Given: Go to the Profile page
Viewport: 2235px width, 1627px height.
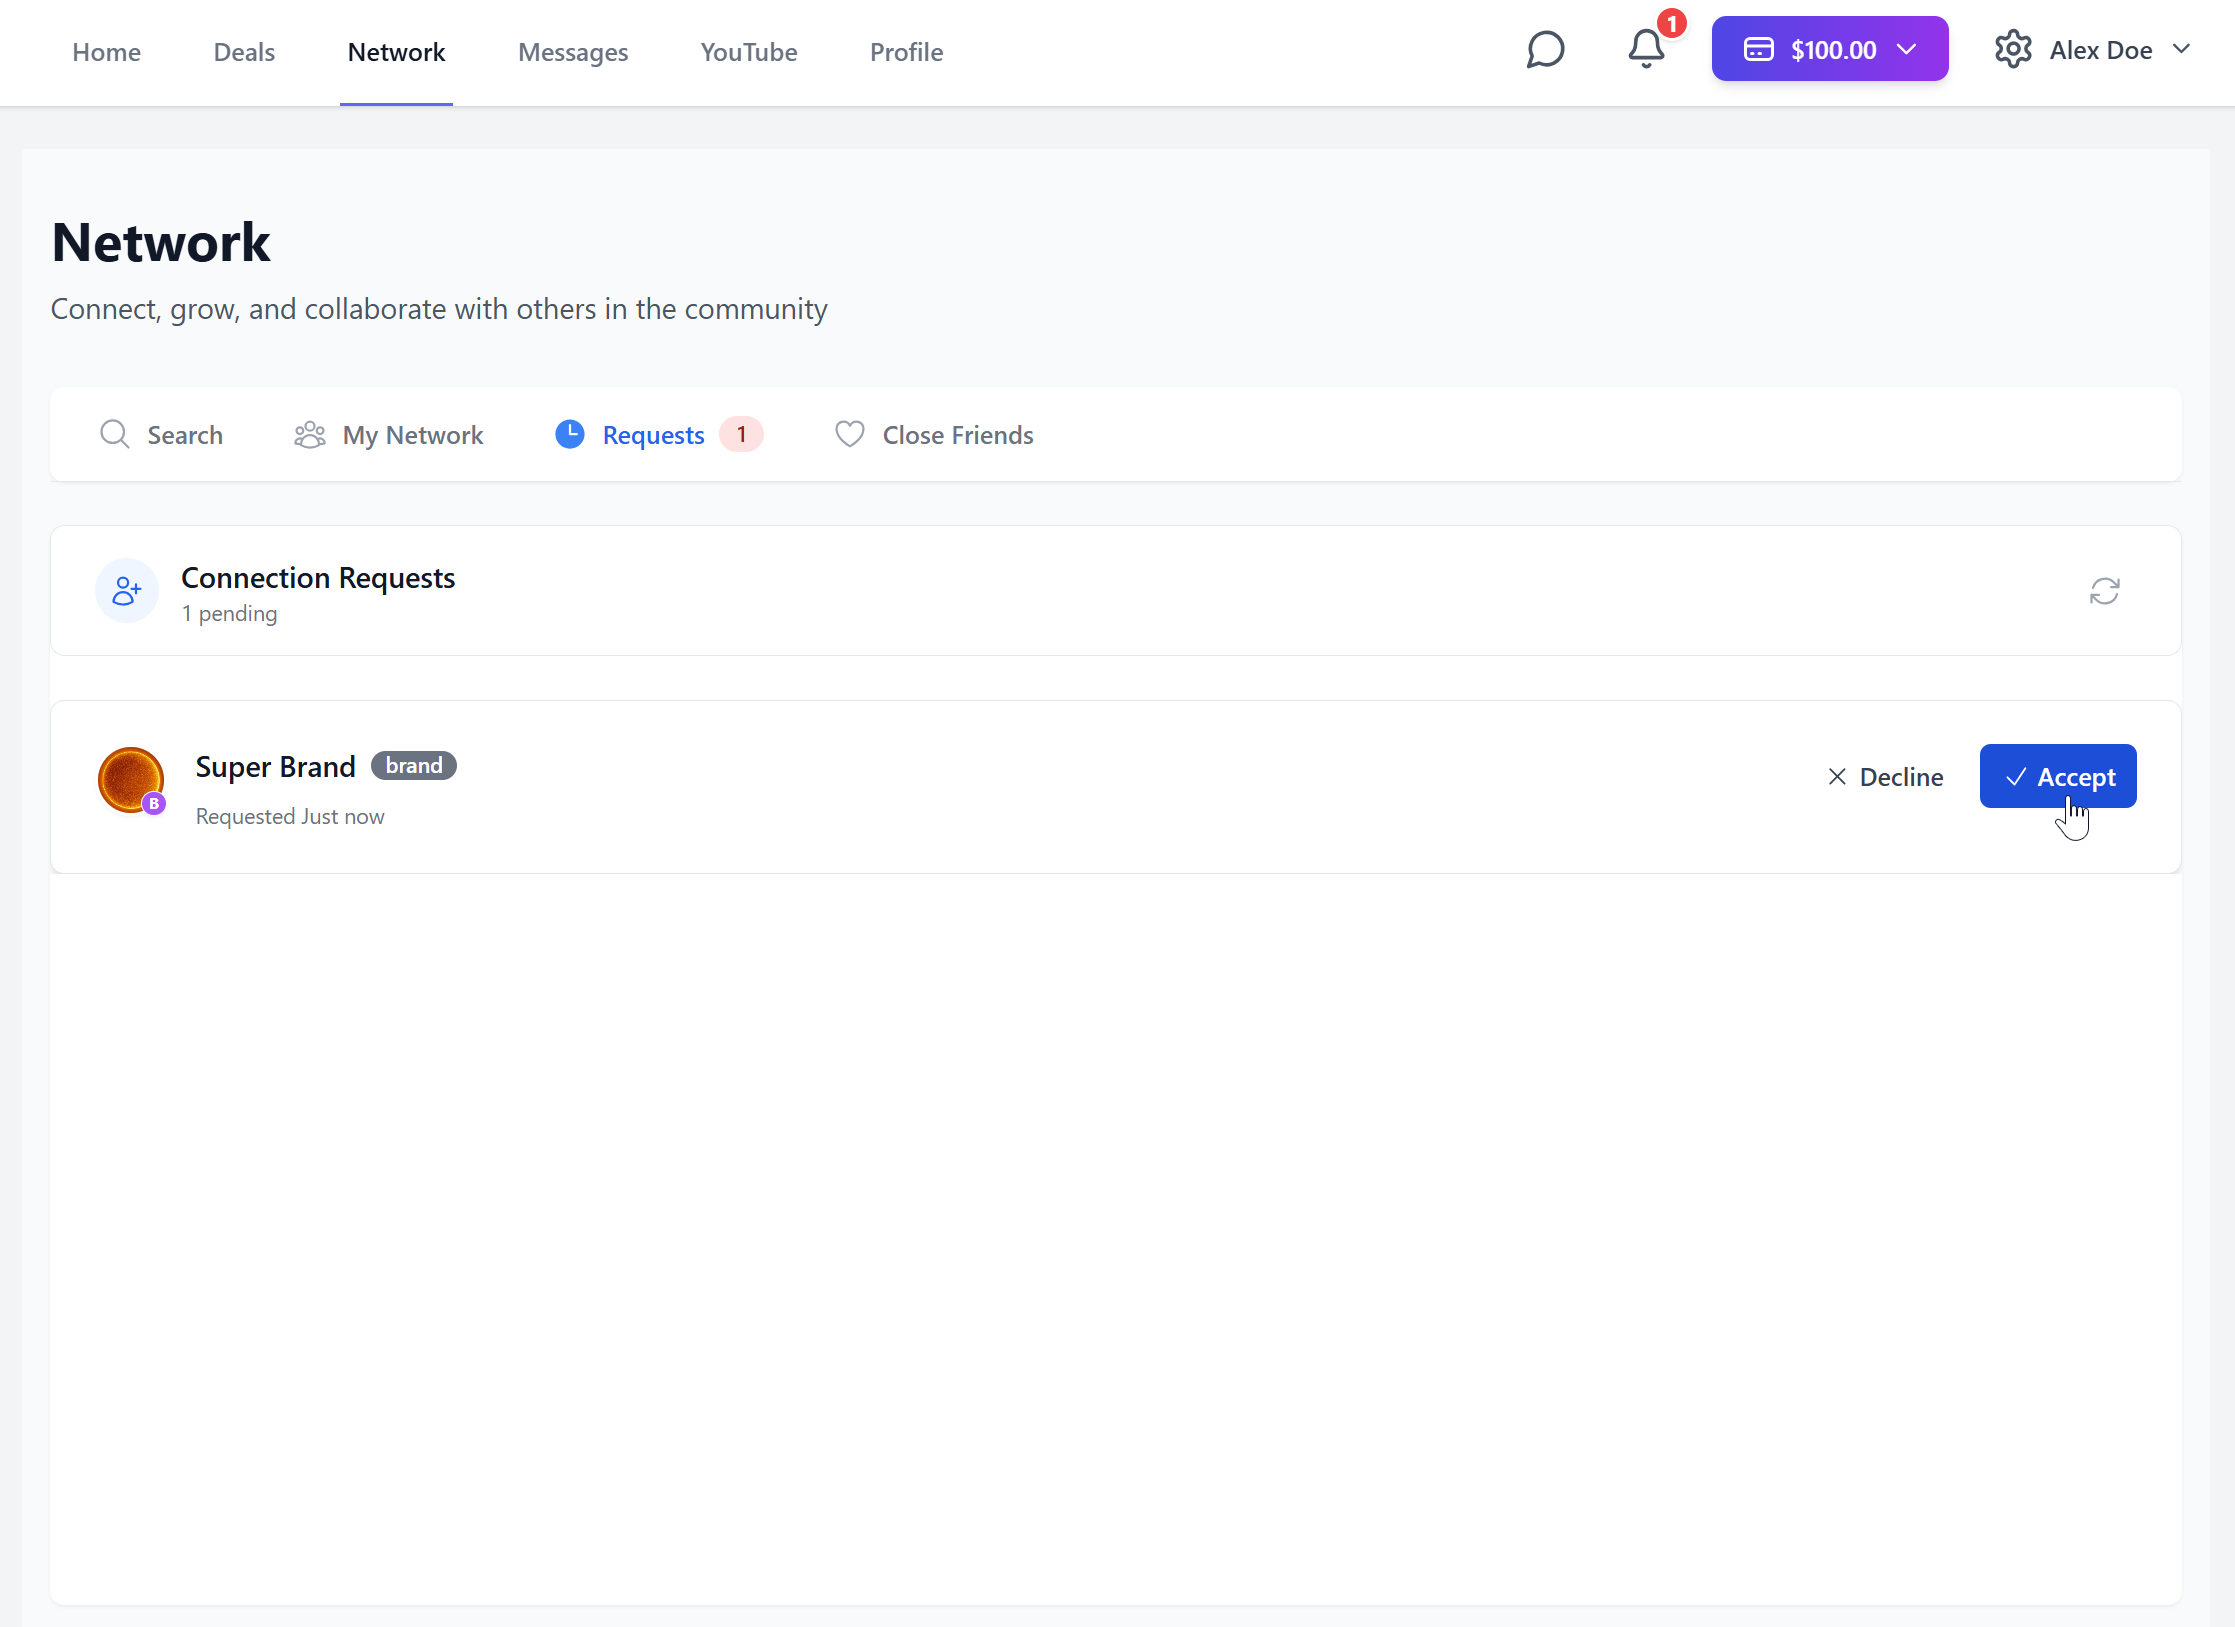Looking at the screenshot, I should tap(906, 52).
